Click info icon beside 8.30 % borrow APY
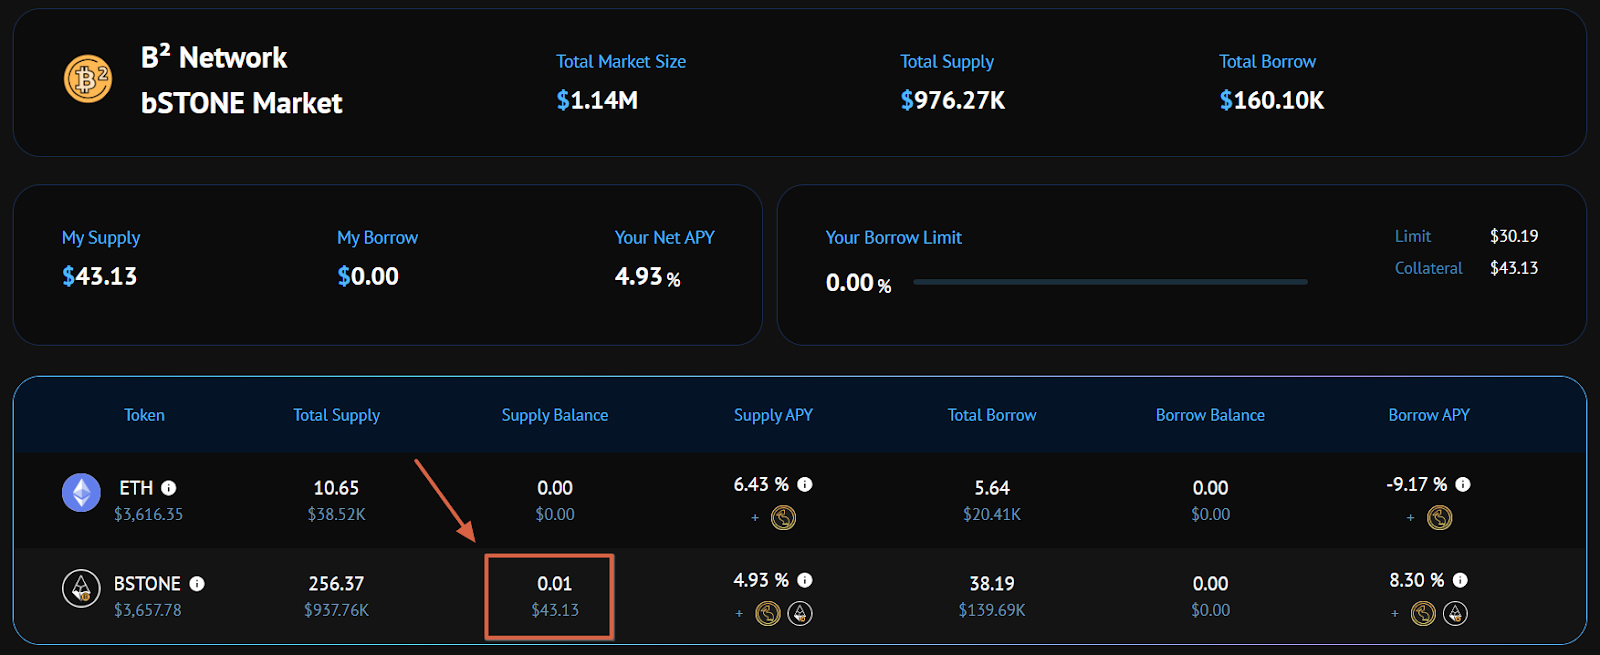The width and height of the screenshot is (1600, 655). click(x=1460, y=580)
